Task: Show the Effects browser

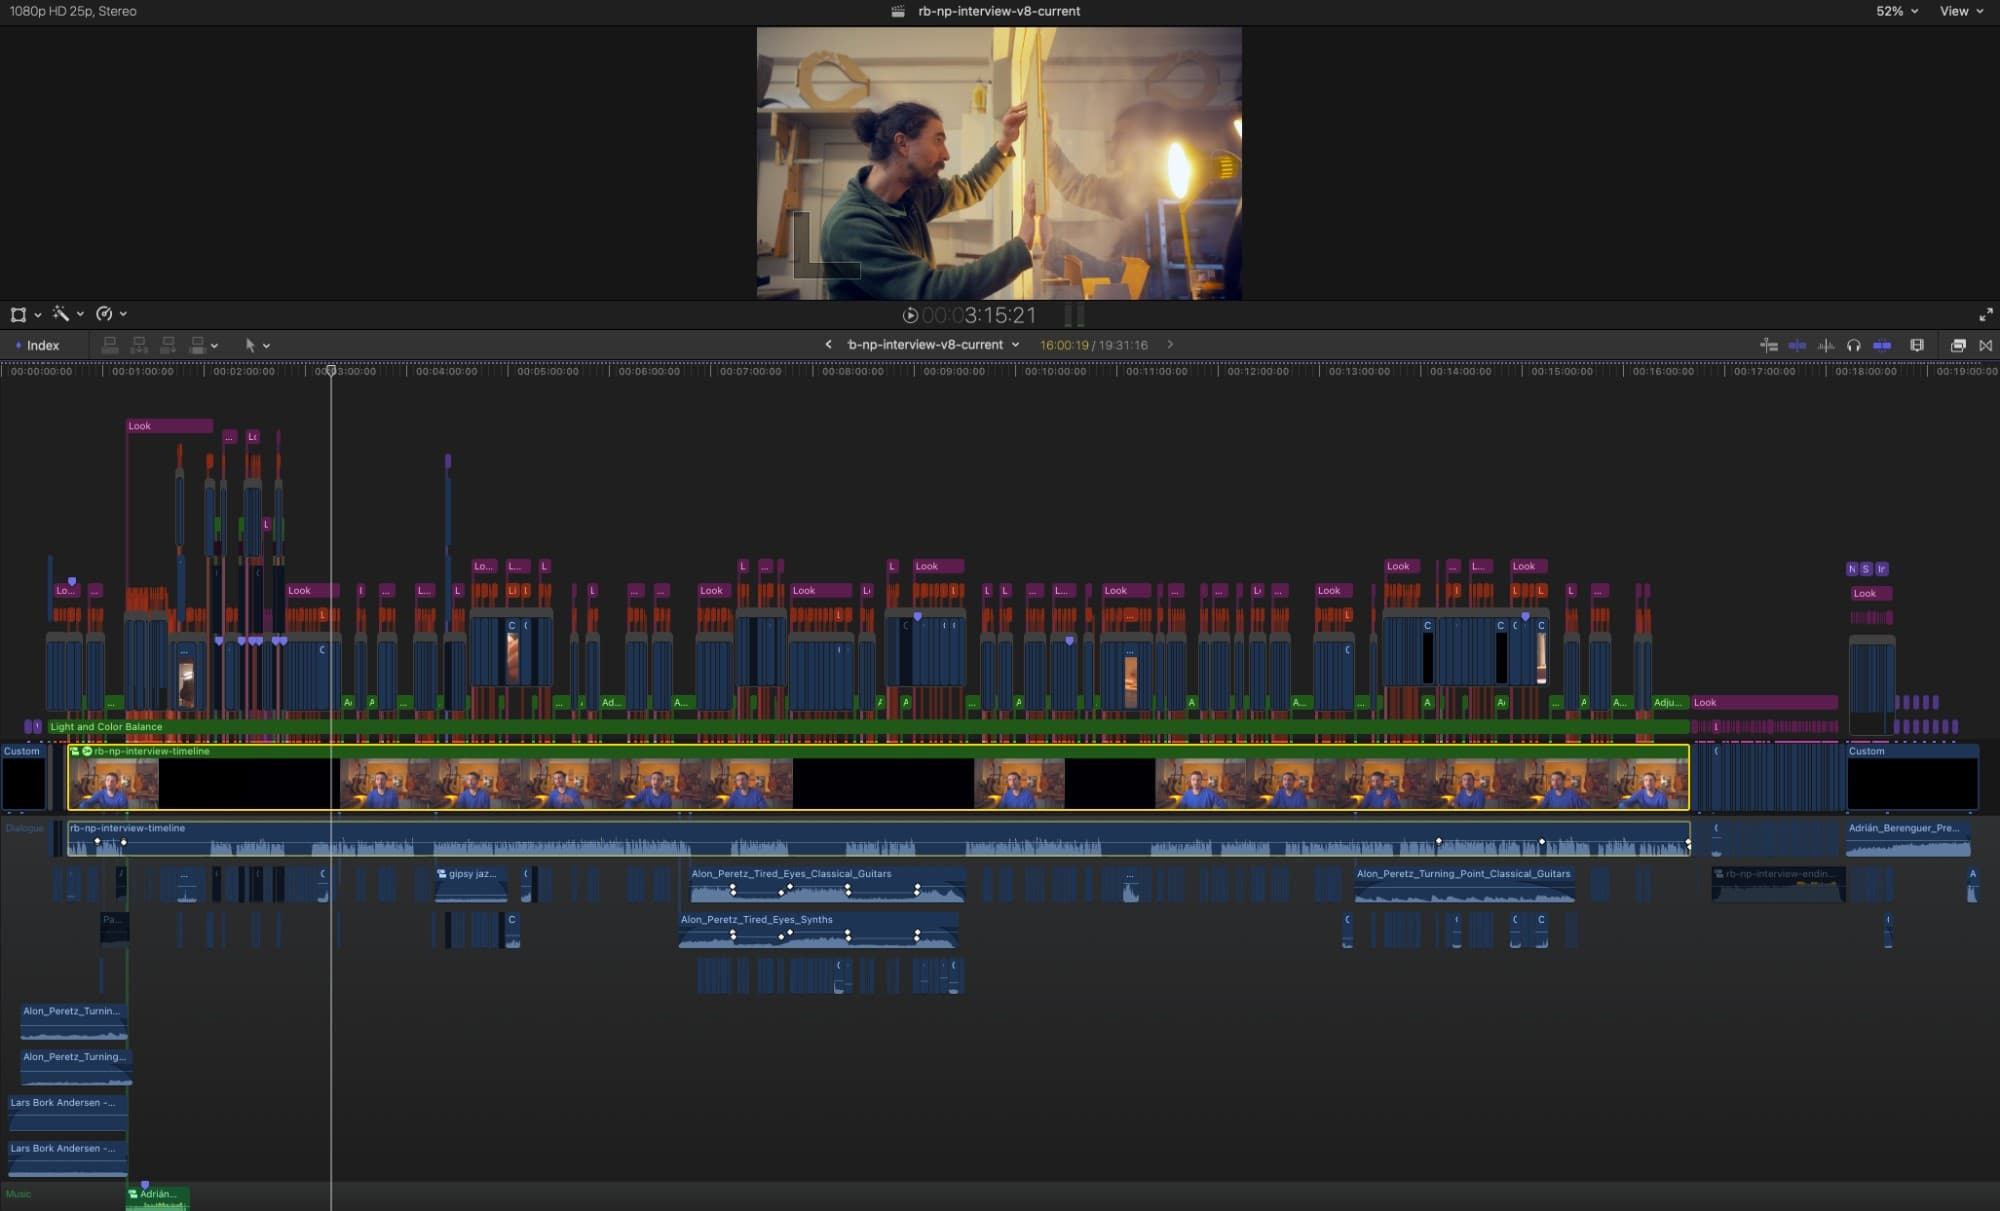Action: [x=1958, y=345]
